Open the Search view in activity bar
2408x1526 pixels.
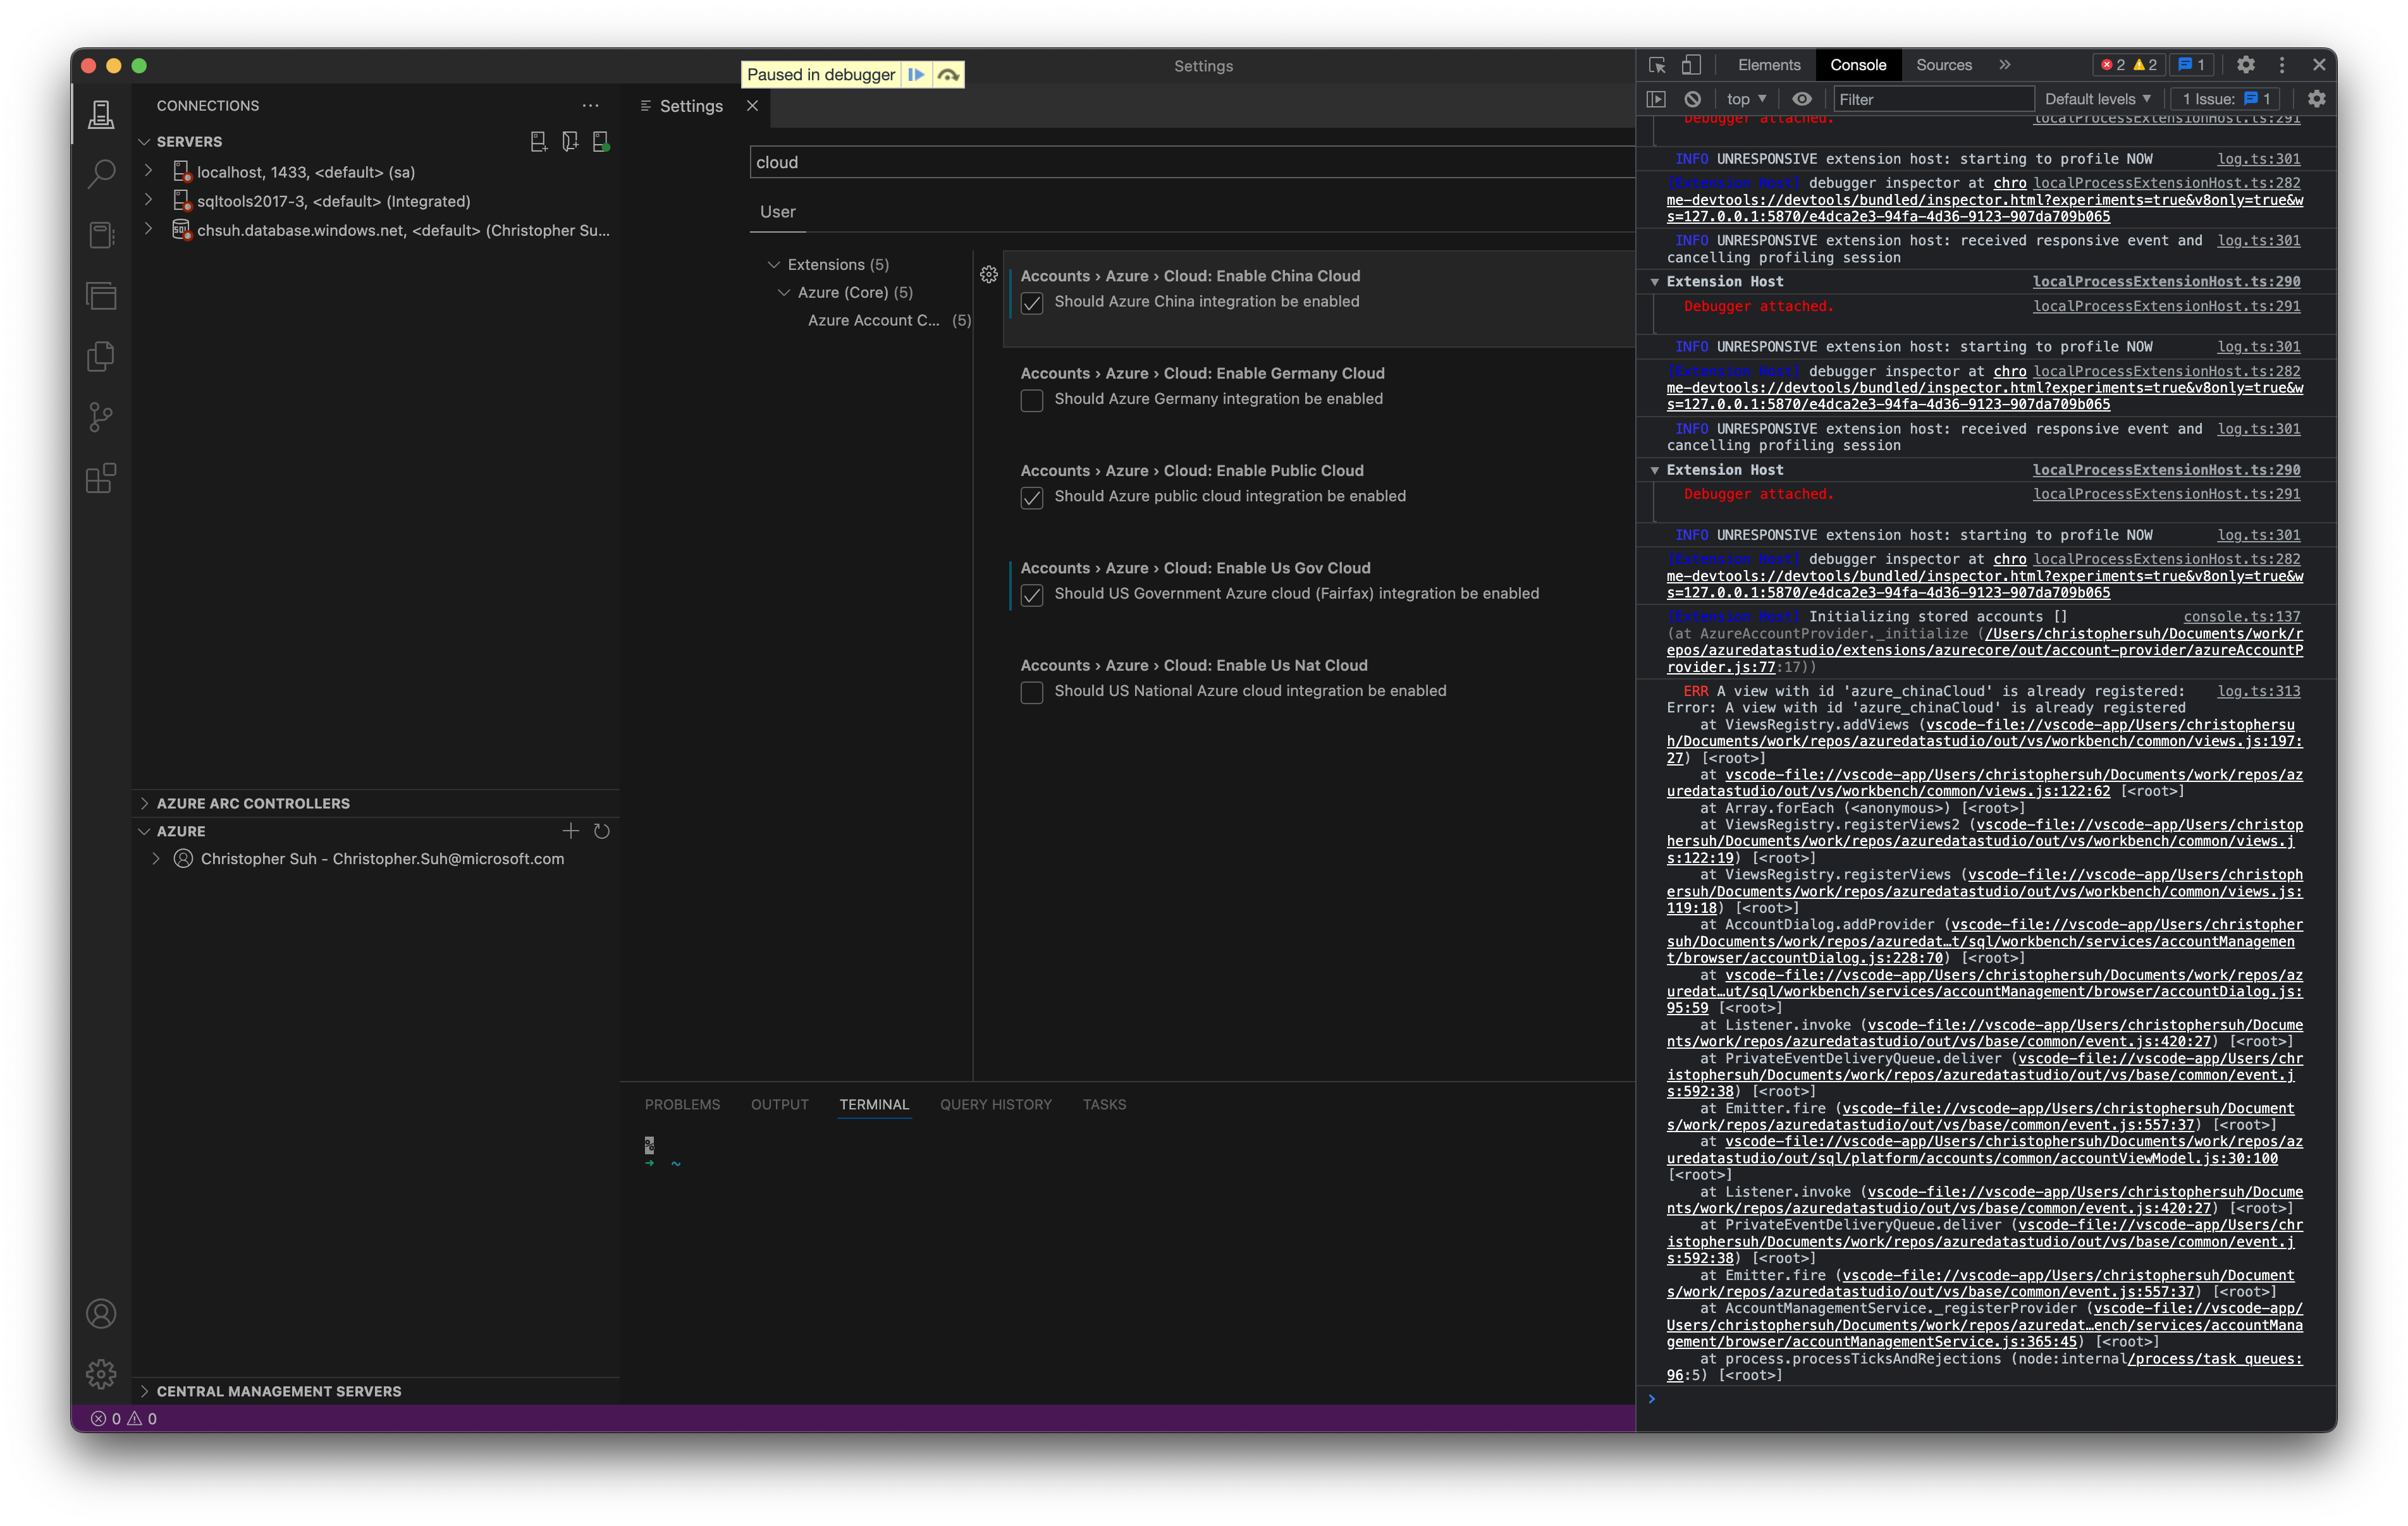tap(101, 174)
